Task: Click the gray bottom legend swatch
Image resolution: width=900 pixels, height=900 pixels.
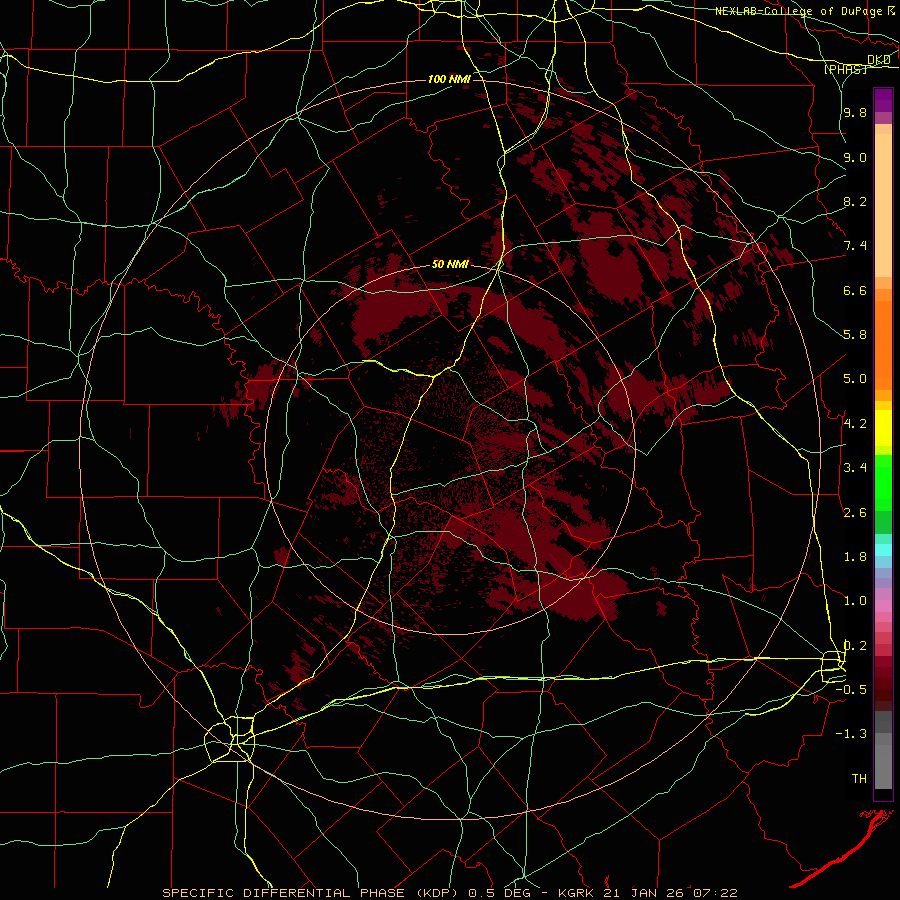Action: (883, 766)
